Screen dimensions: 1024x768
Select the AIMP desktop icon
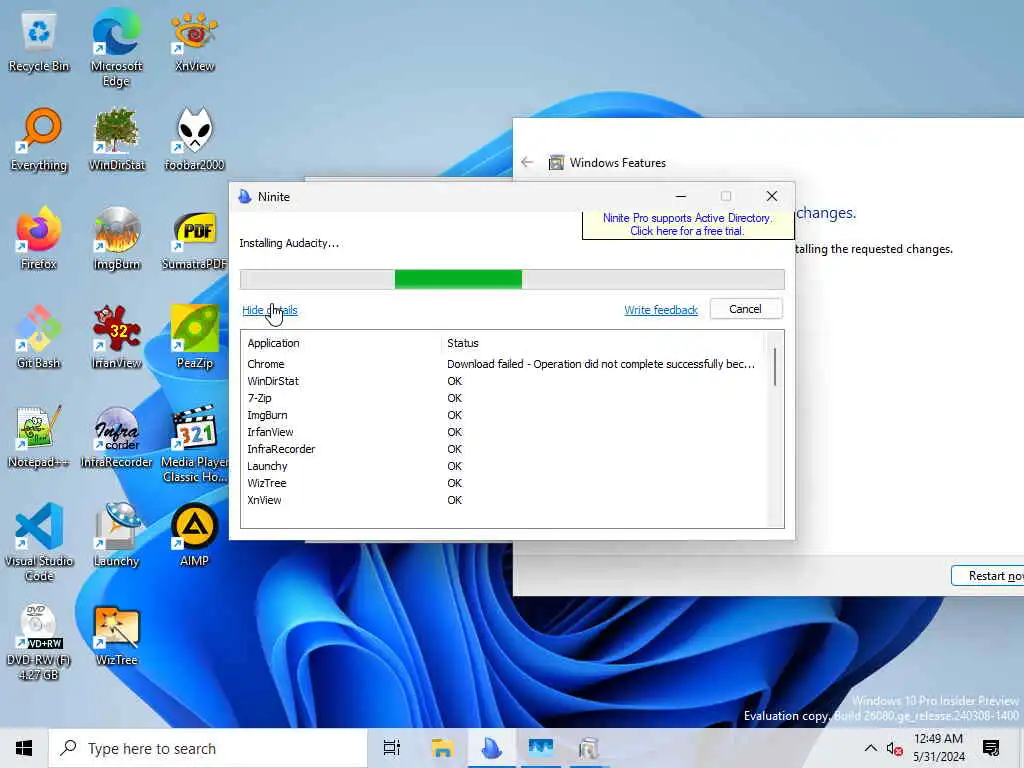194,536
